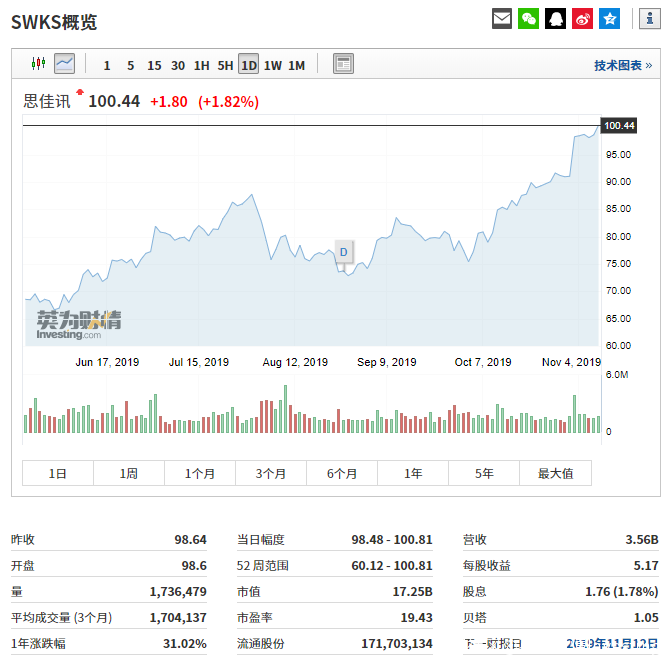
Task: Select the area line chart type
Action: click(x=64, y=64)
